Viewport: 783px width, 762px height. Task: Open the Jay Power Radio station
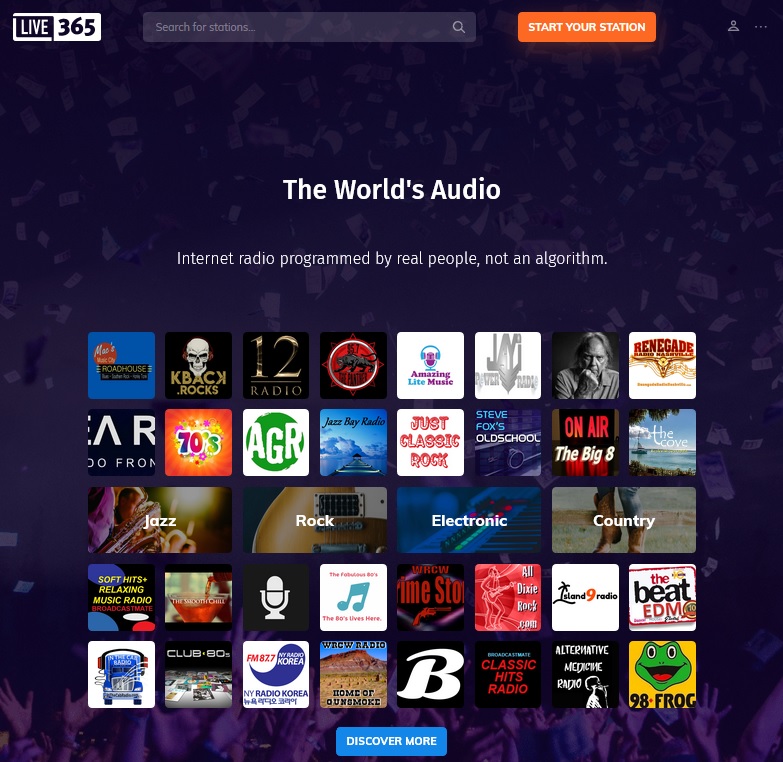(x=508, y=366)
